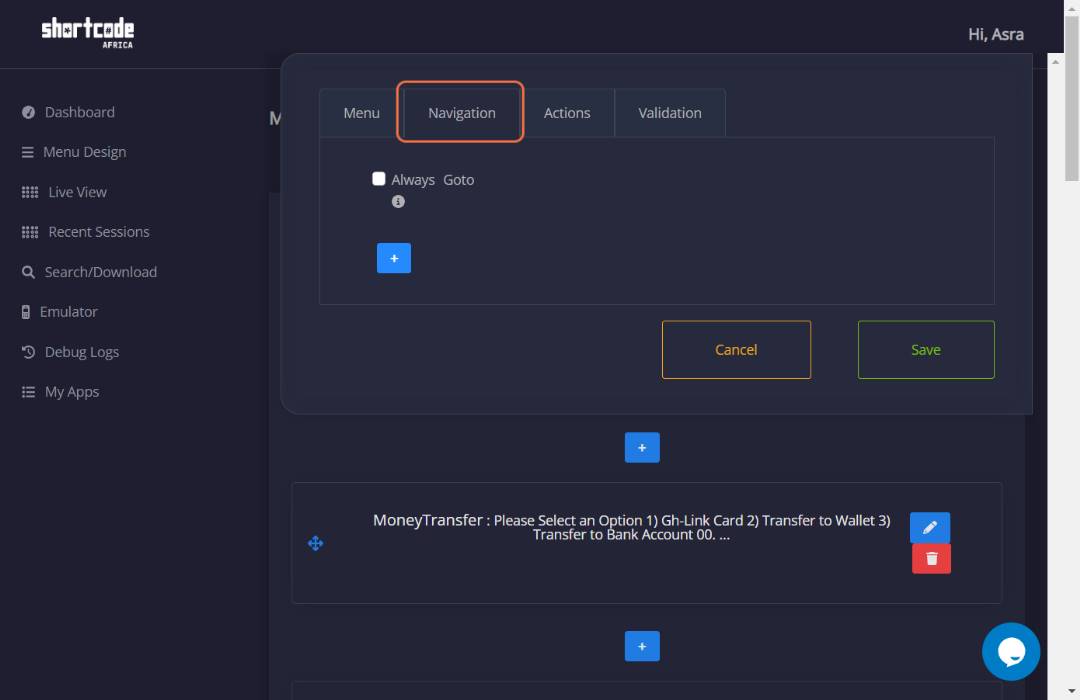The width and height of the screenshot is (1080, 700).
Task: Add navigation rule with plus button
Action: pos(394,258)
